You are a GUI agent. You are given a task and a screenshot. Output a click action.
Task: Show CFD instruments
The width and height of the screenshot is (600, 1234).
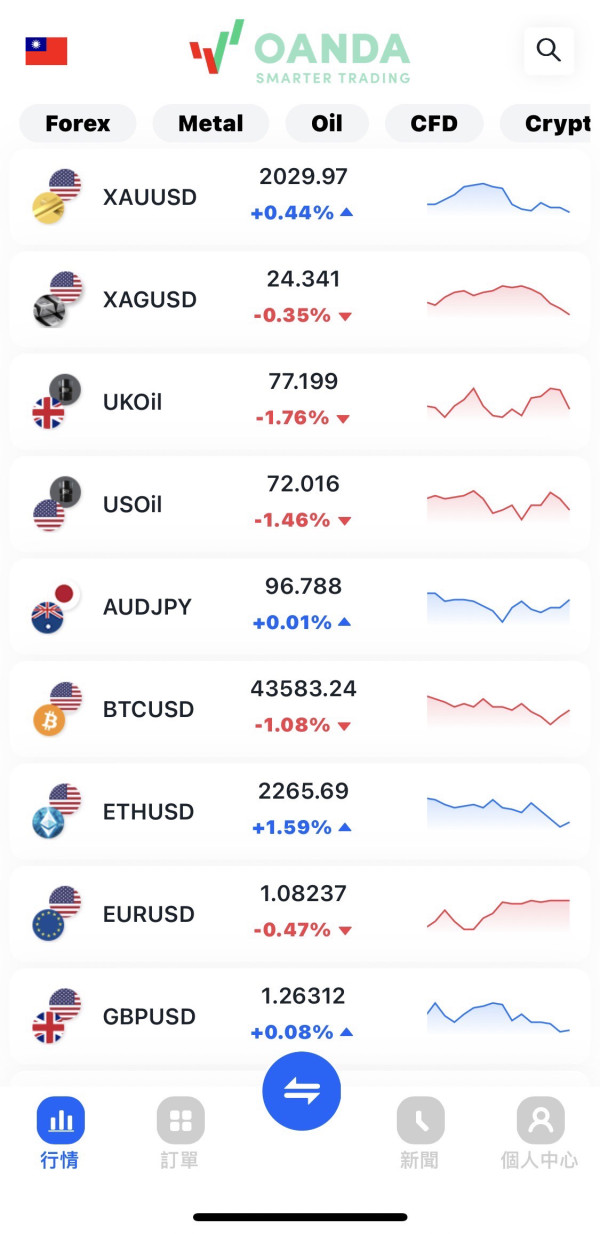[x=434, y=124]
